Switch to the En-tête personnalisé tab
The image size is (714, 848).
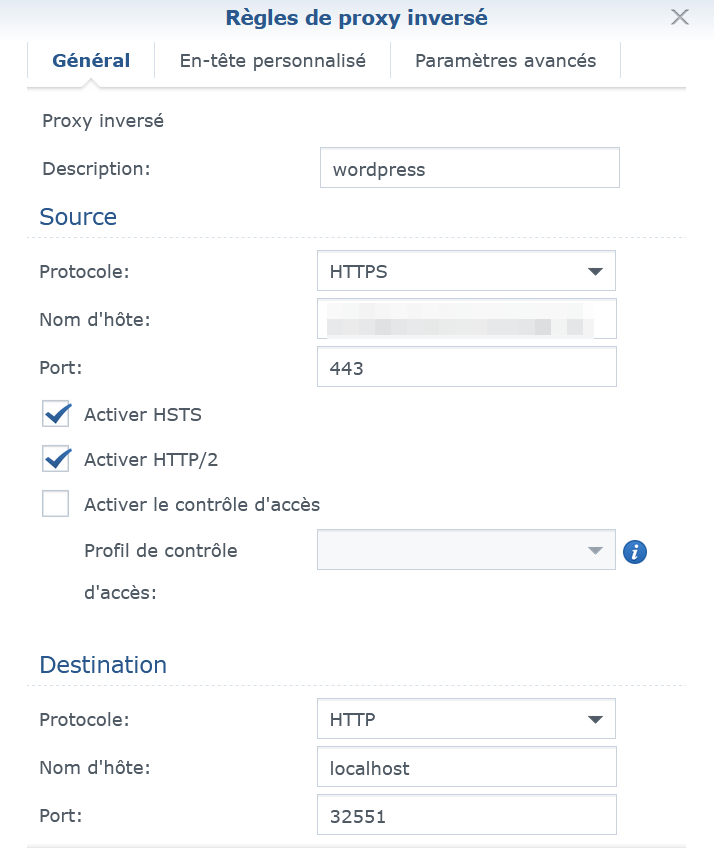(x=272, y=61)
